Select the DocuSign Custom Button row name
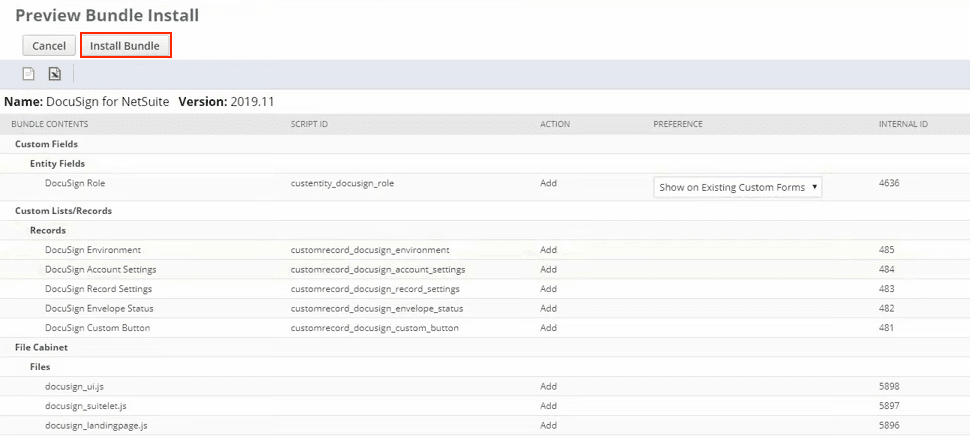 tap(98, 328)
